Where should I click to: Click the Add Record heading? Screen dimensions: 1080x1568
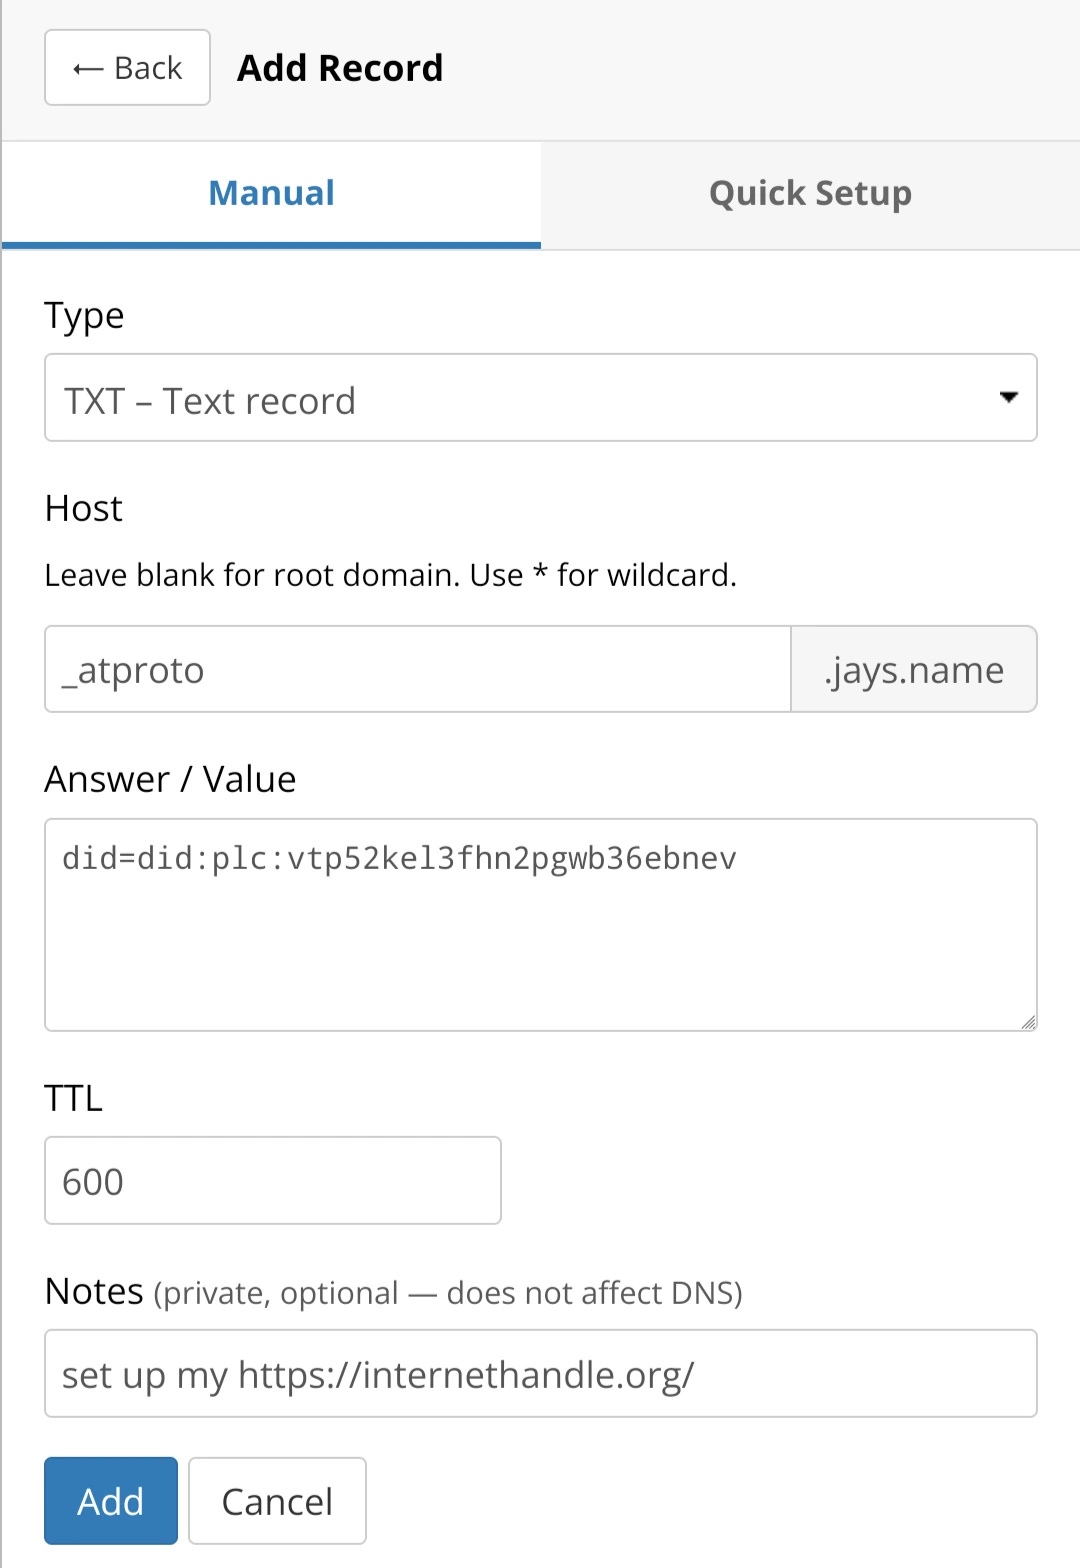tap(340, 68)
